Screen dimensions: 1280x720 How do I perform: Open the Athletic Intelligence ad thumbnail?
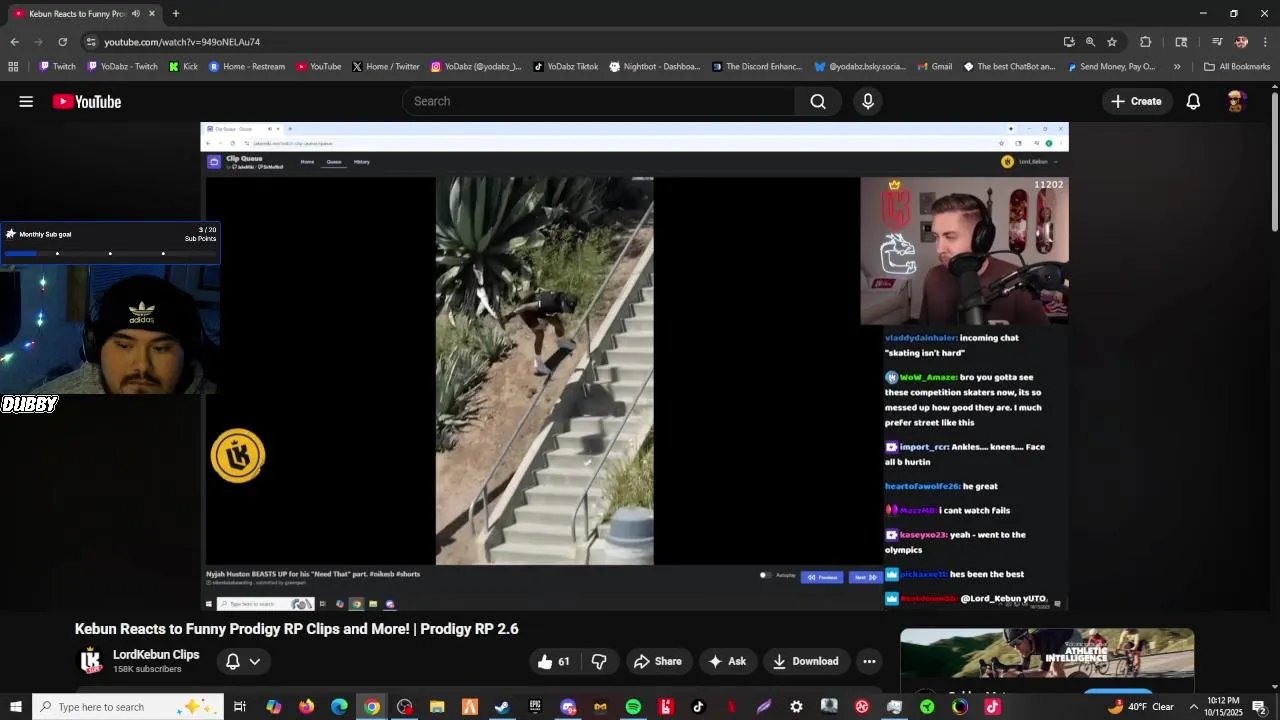pyautogui.click(x=1047, y=654)
